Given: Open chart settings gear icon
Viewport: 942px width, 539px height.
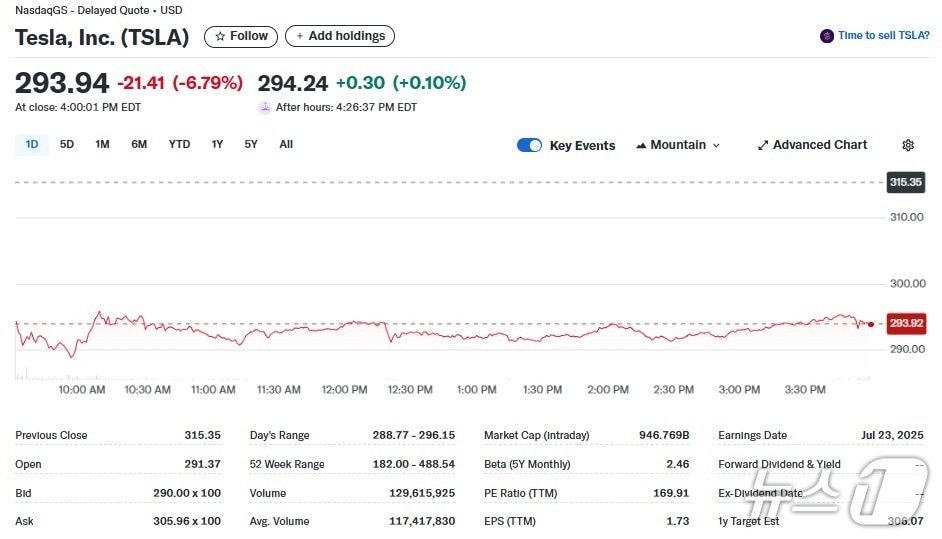Looking at the screenshot, I should (x=908, y=145).
